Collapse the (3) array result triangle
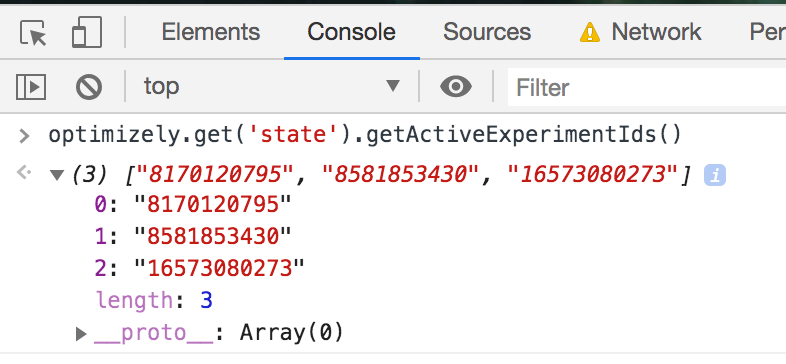The width and height of the screenshot is (786, 364). click(x=57, y=175)
